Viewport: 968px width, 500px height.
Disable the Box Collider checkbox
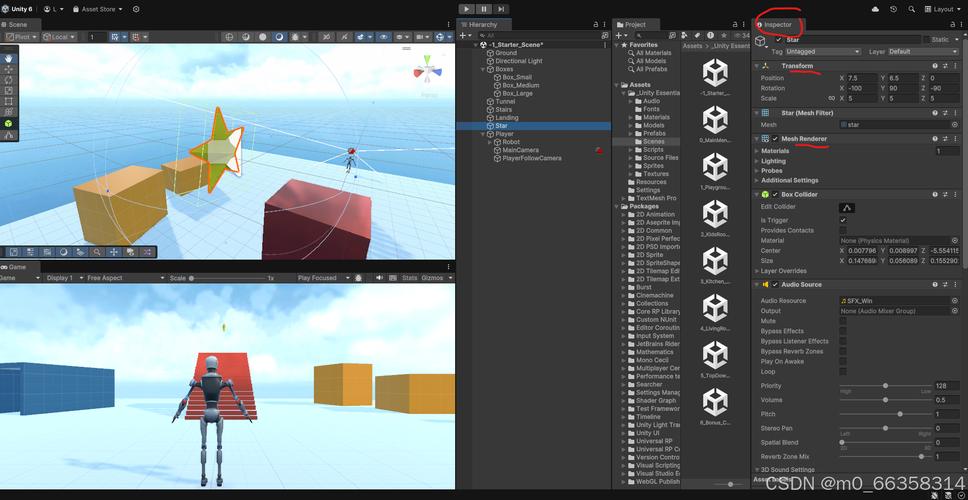click(775, 194)
